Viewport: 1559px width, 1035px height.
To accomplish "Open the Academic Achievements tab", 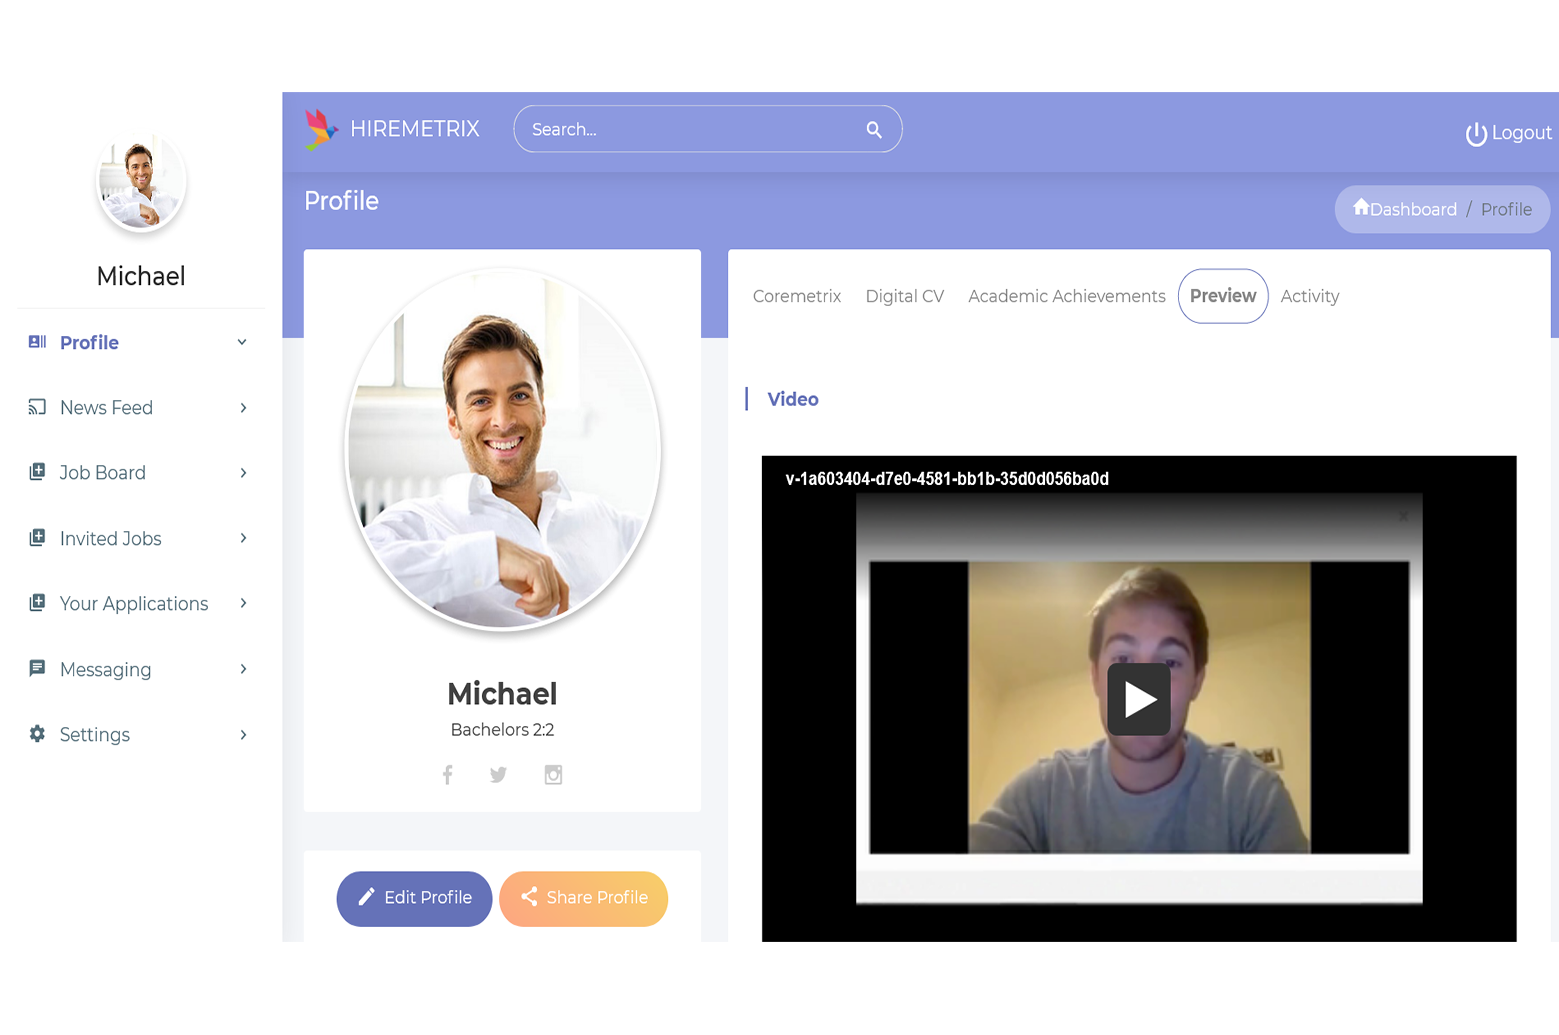I will [x=1067, y=296].
